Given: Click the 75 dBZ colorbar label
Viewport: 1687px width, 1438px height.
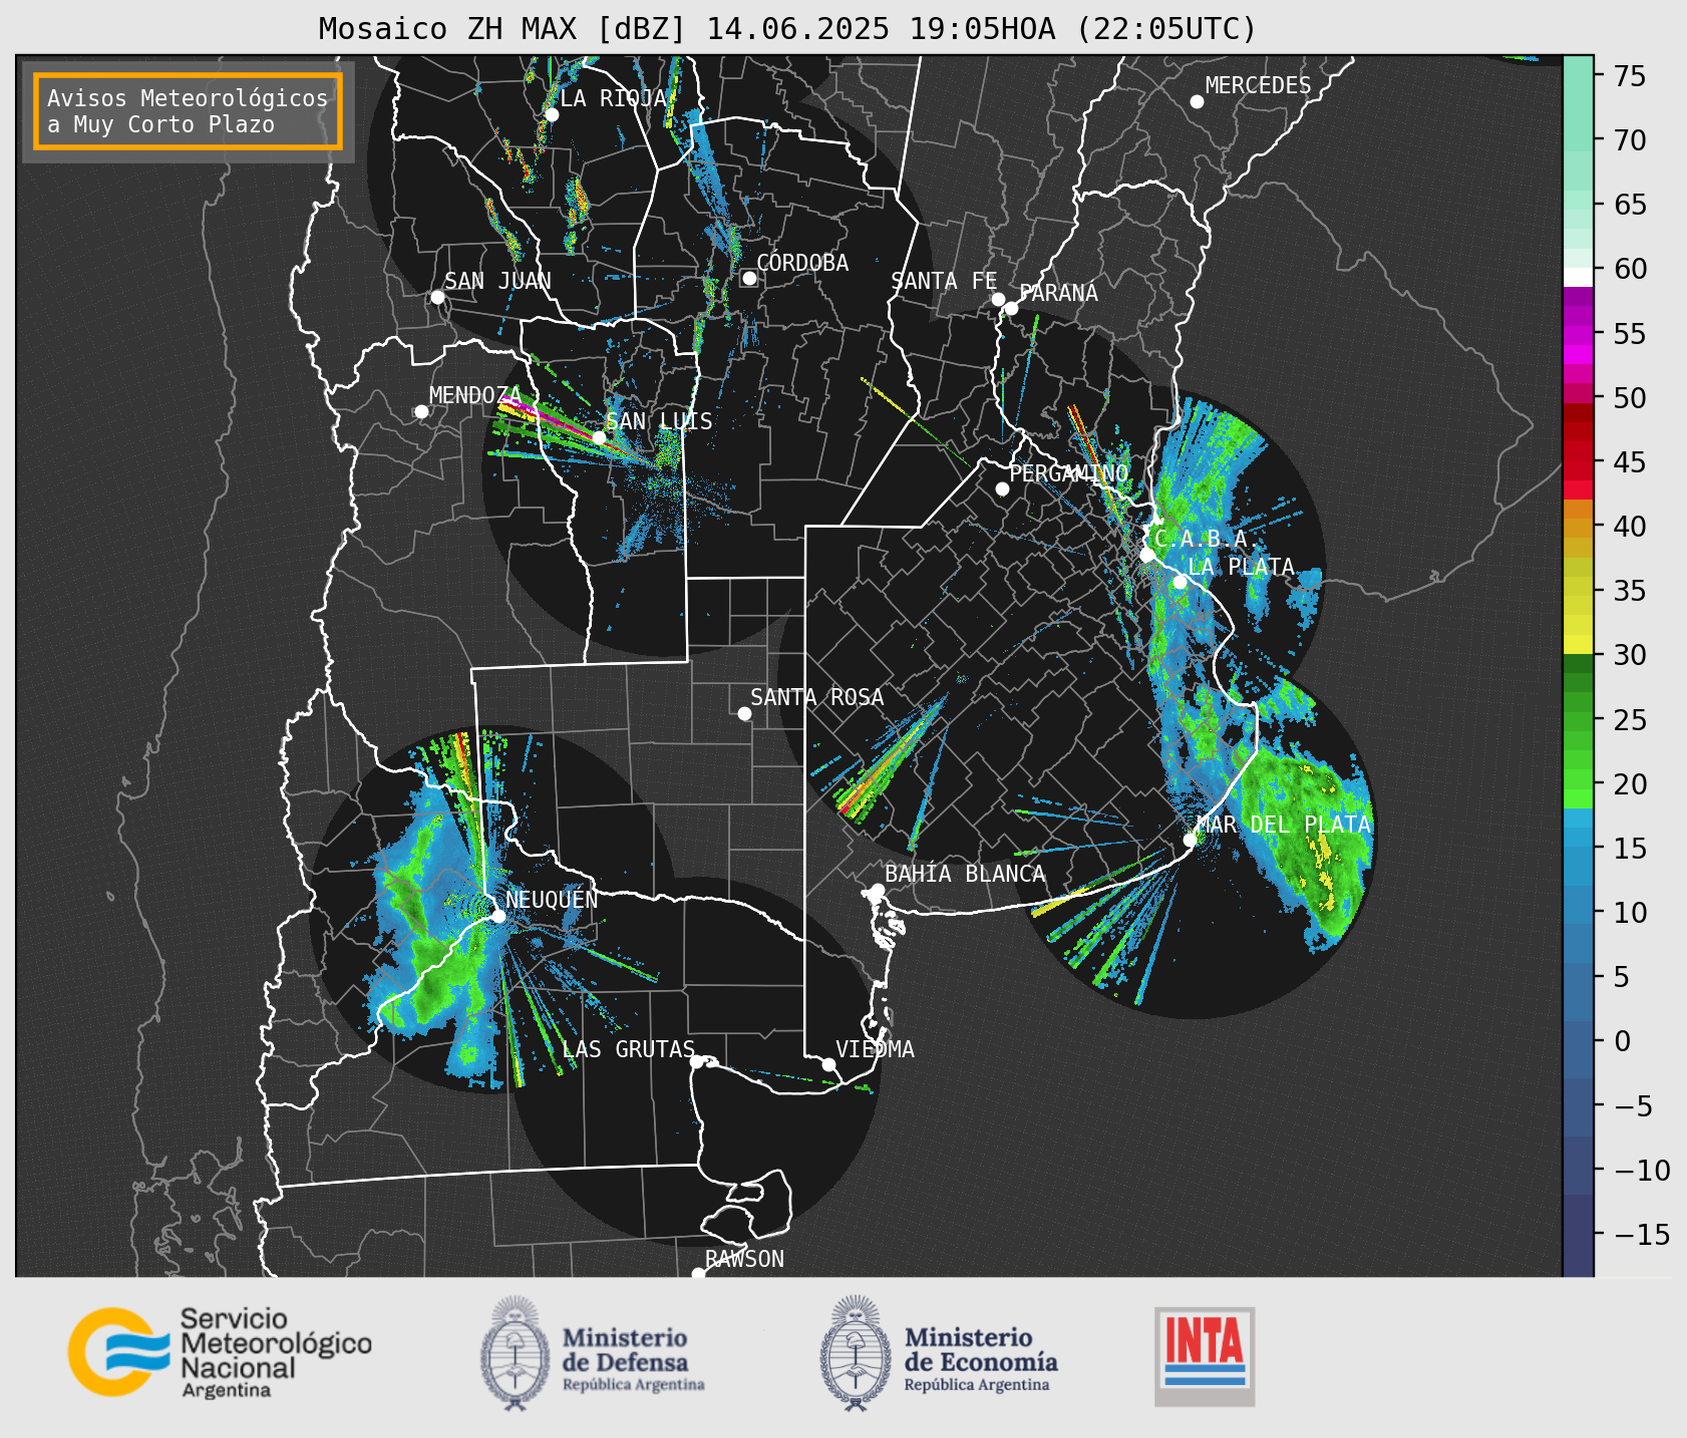Looking at the screenshot, I should tap(1629, 76).
